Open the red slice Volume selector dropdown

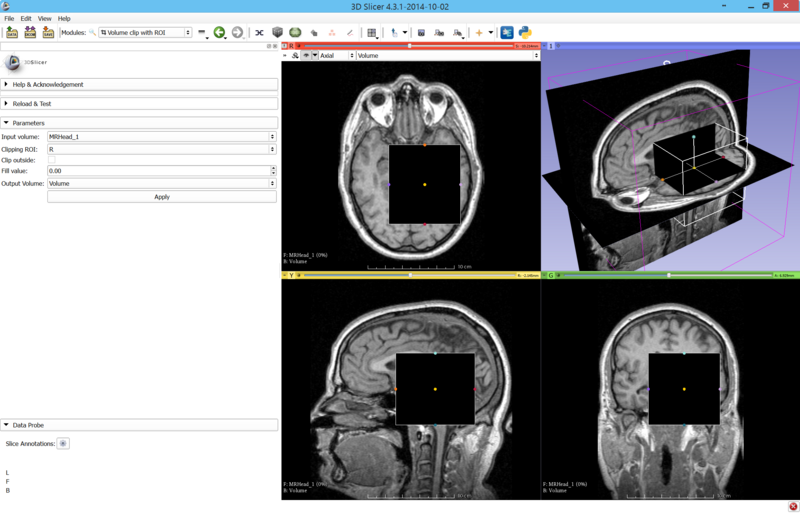448,56
